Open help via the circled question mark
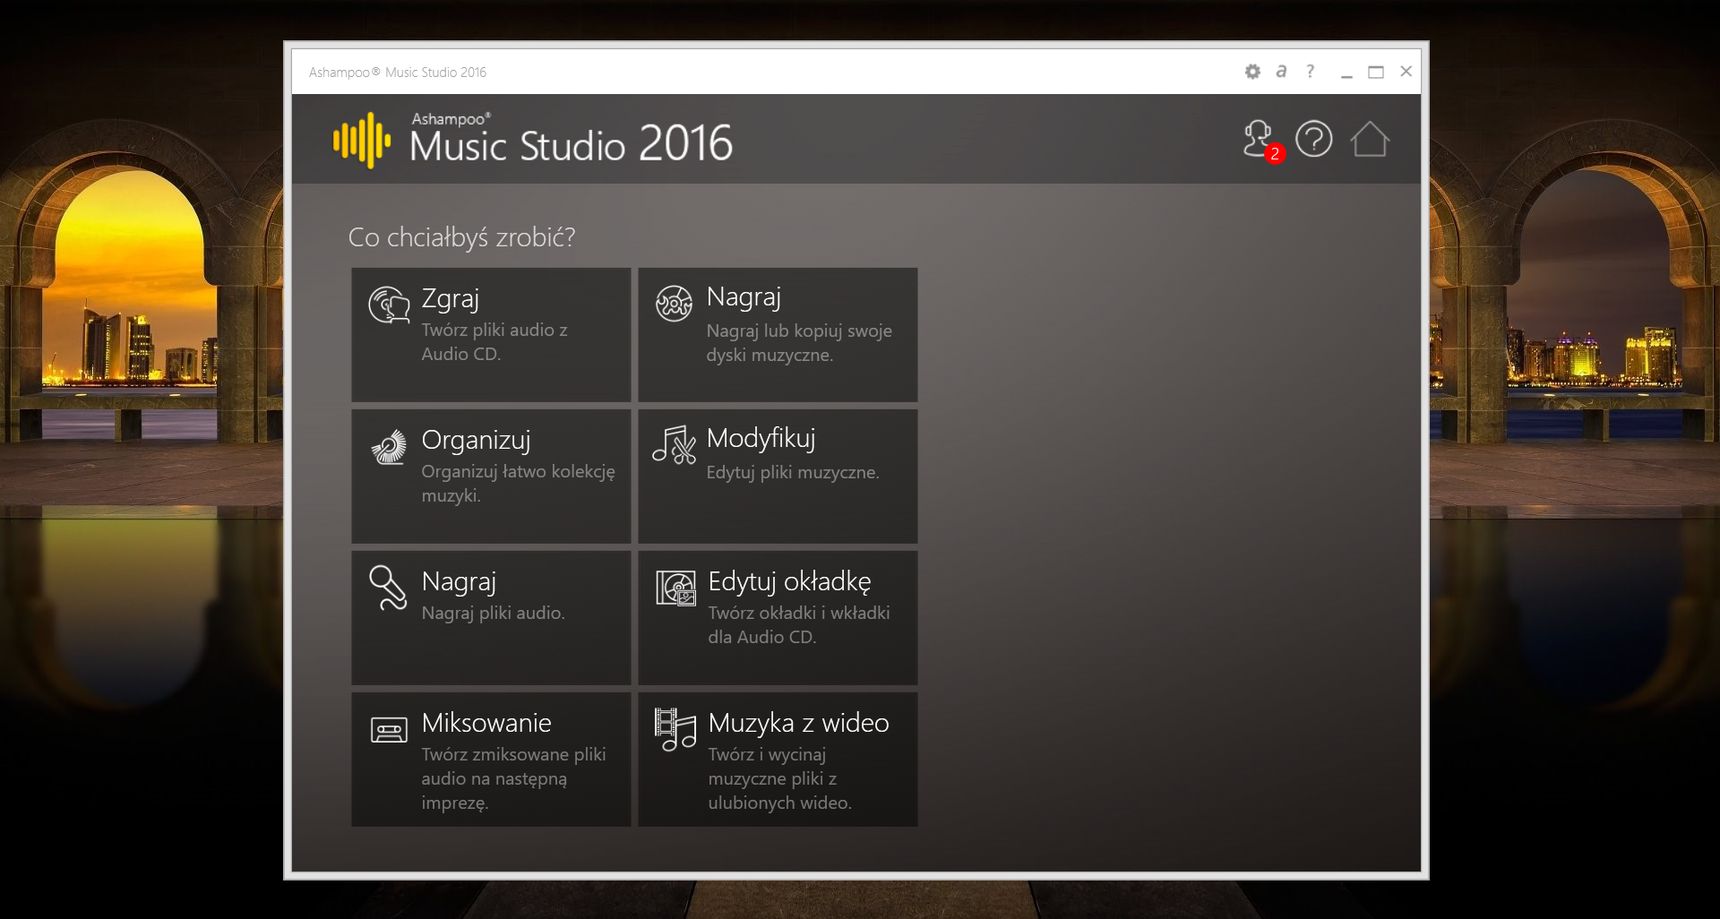1720x919 pixels. point(1314,139)
